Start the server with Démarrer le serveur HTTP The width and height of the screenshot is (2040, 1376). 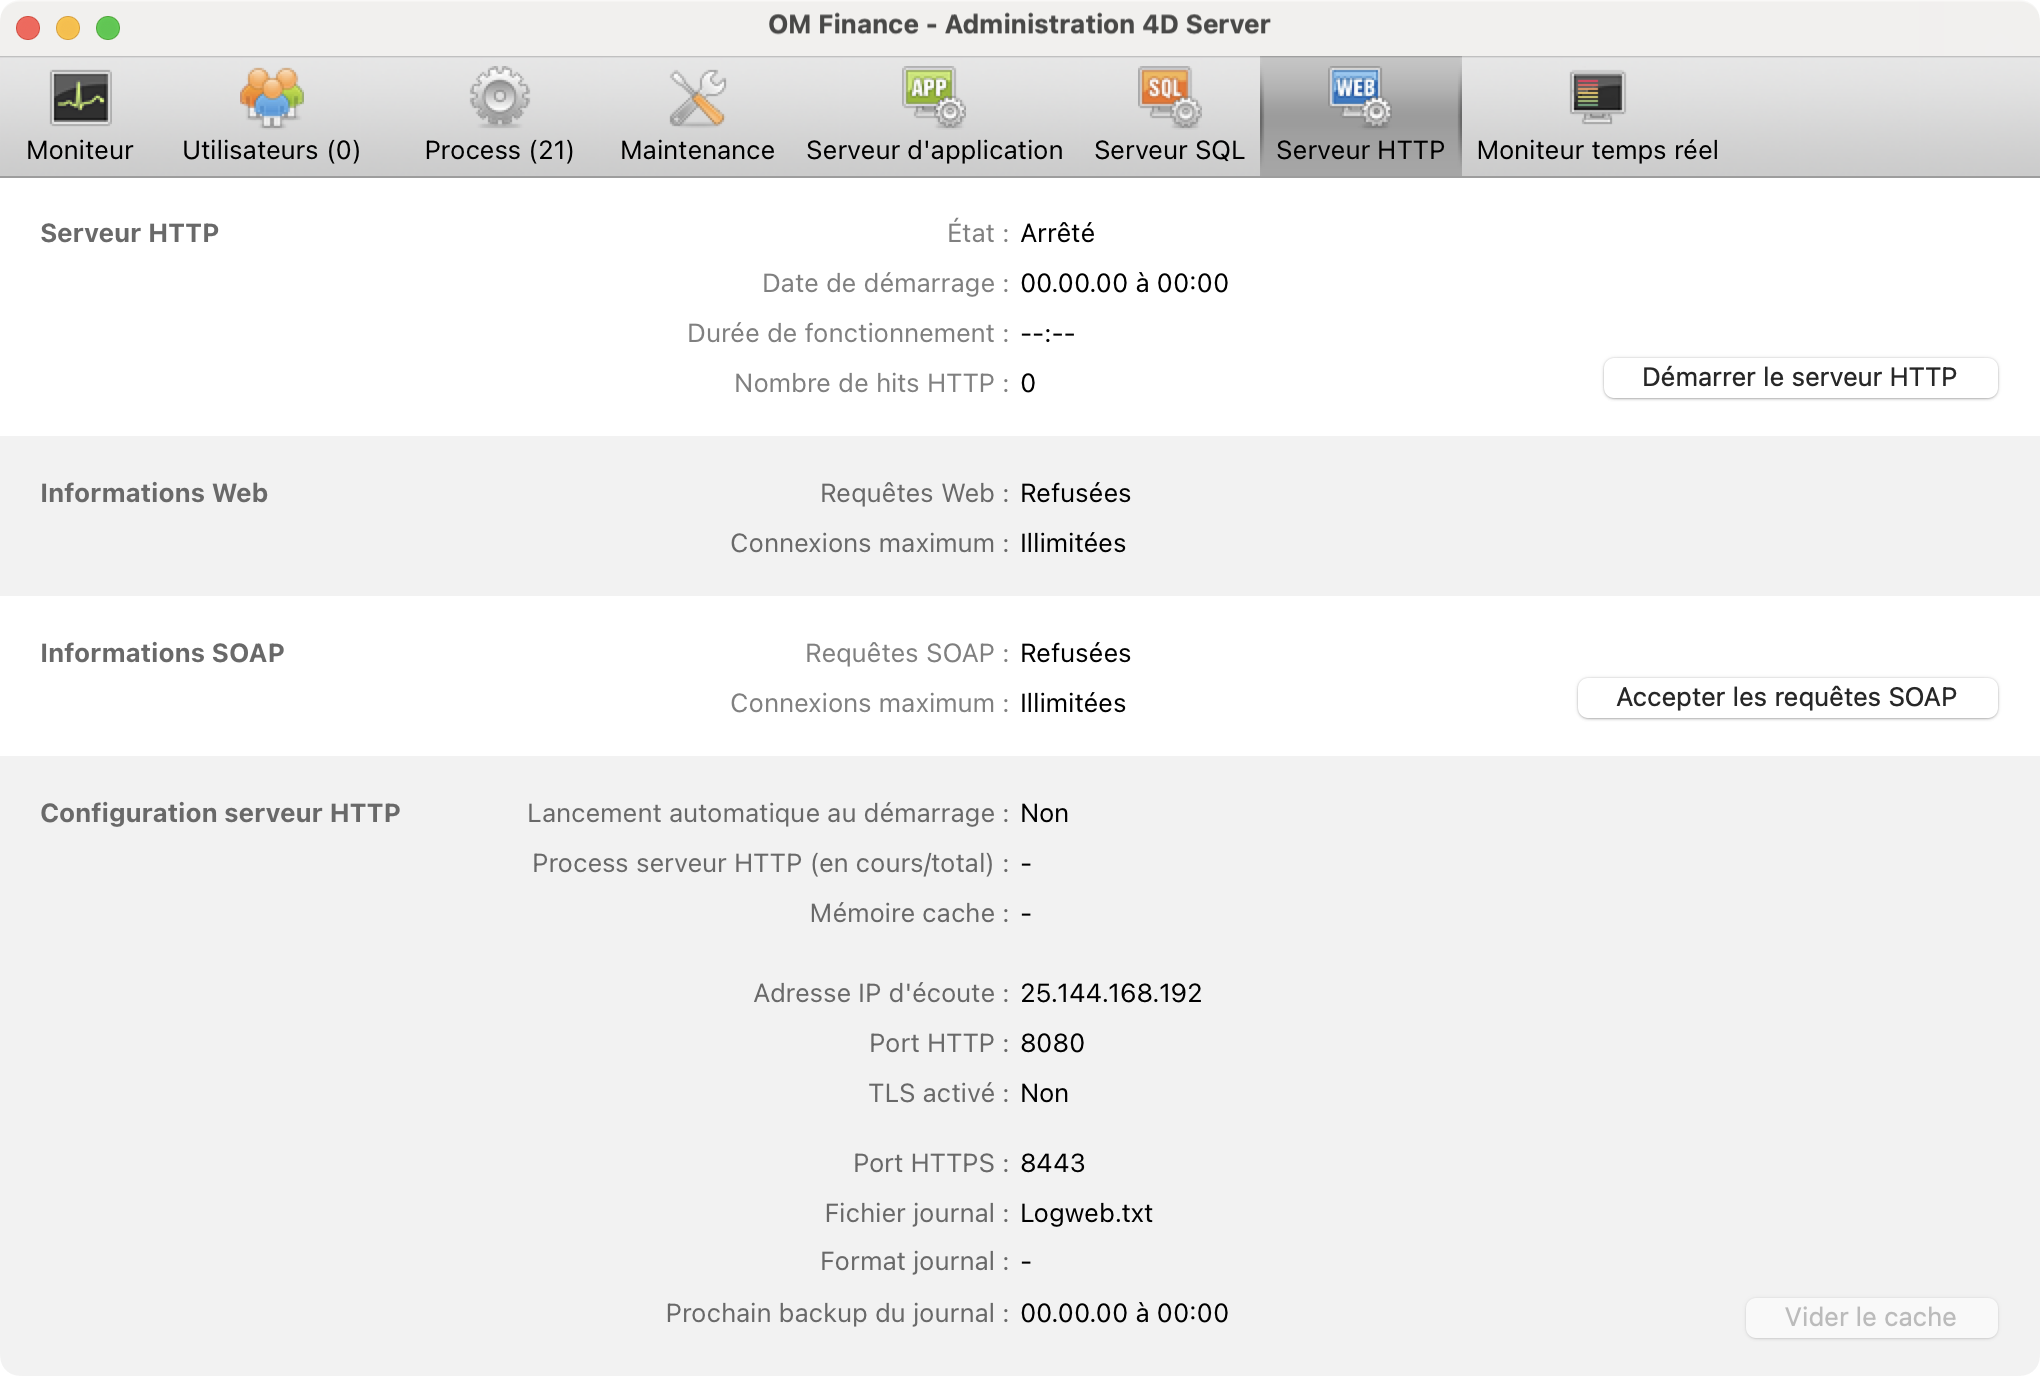[1800, 378]
